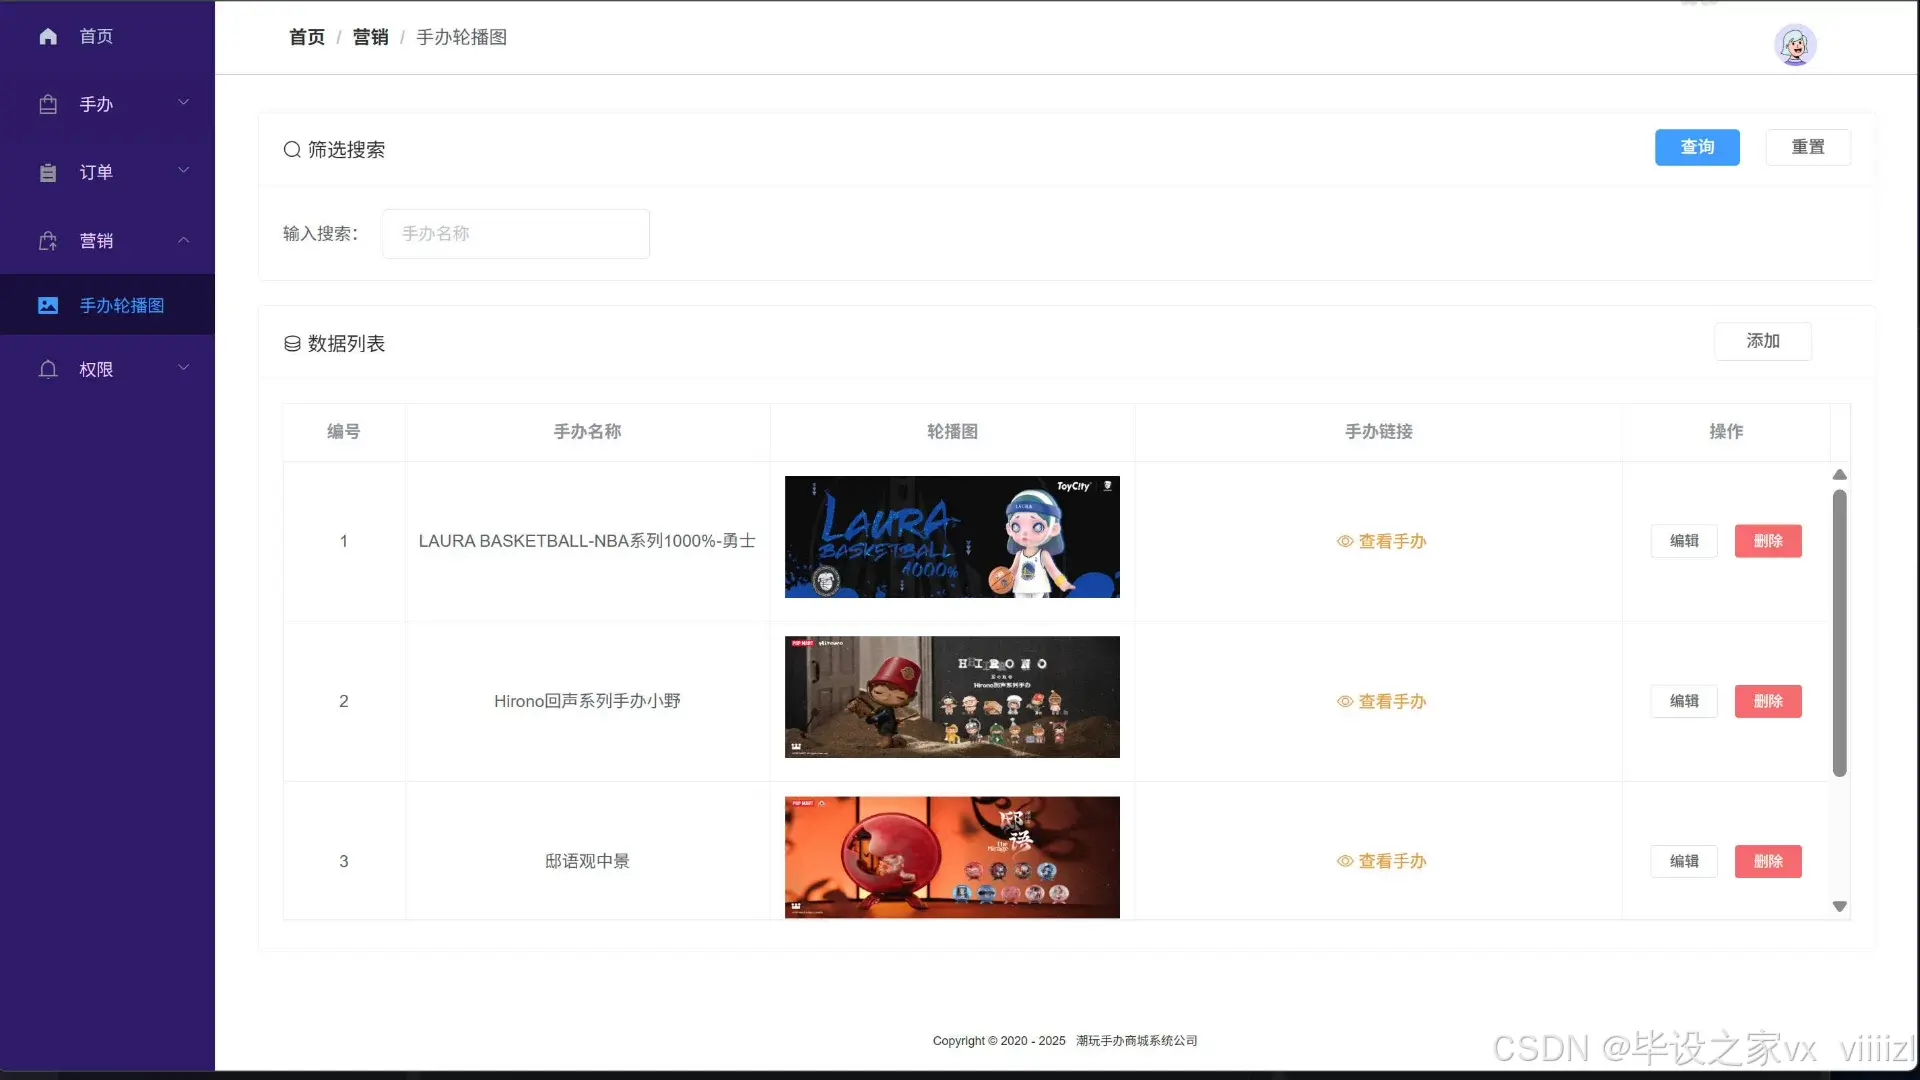1920x1080 pixels.
Task: Open the 订单 sidebar menu
Action: pyautogui.click(x=107, y=172)
